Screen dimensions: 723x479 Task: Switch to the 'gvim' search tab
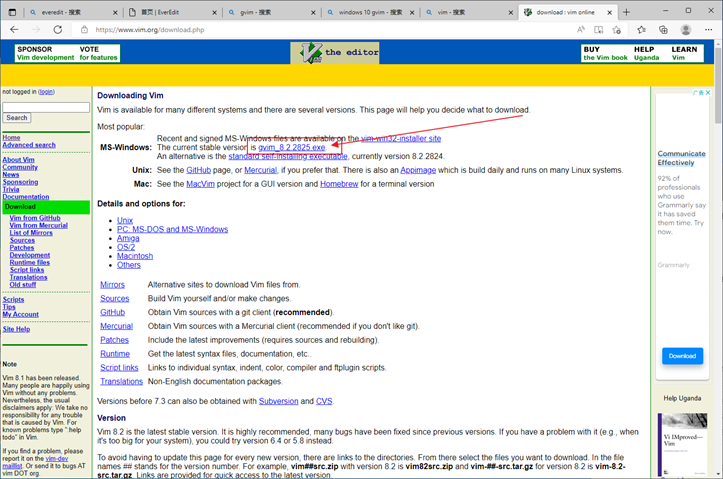(x=271, y=12)
